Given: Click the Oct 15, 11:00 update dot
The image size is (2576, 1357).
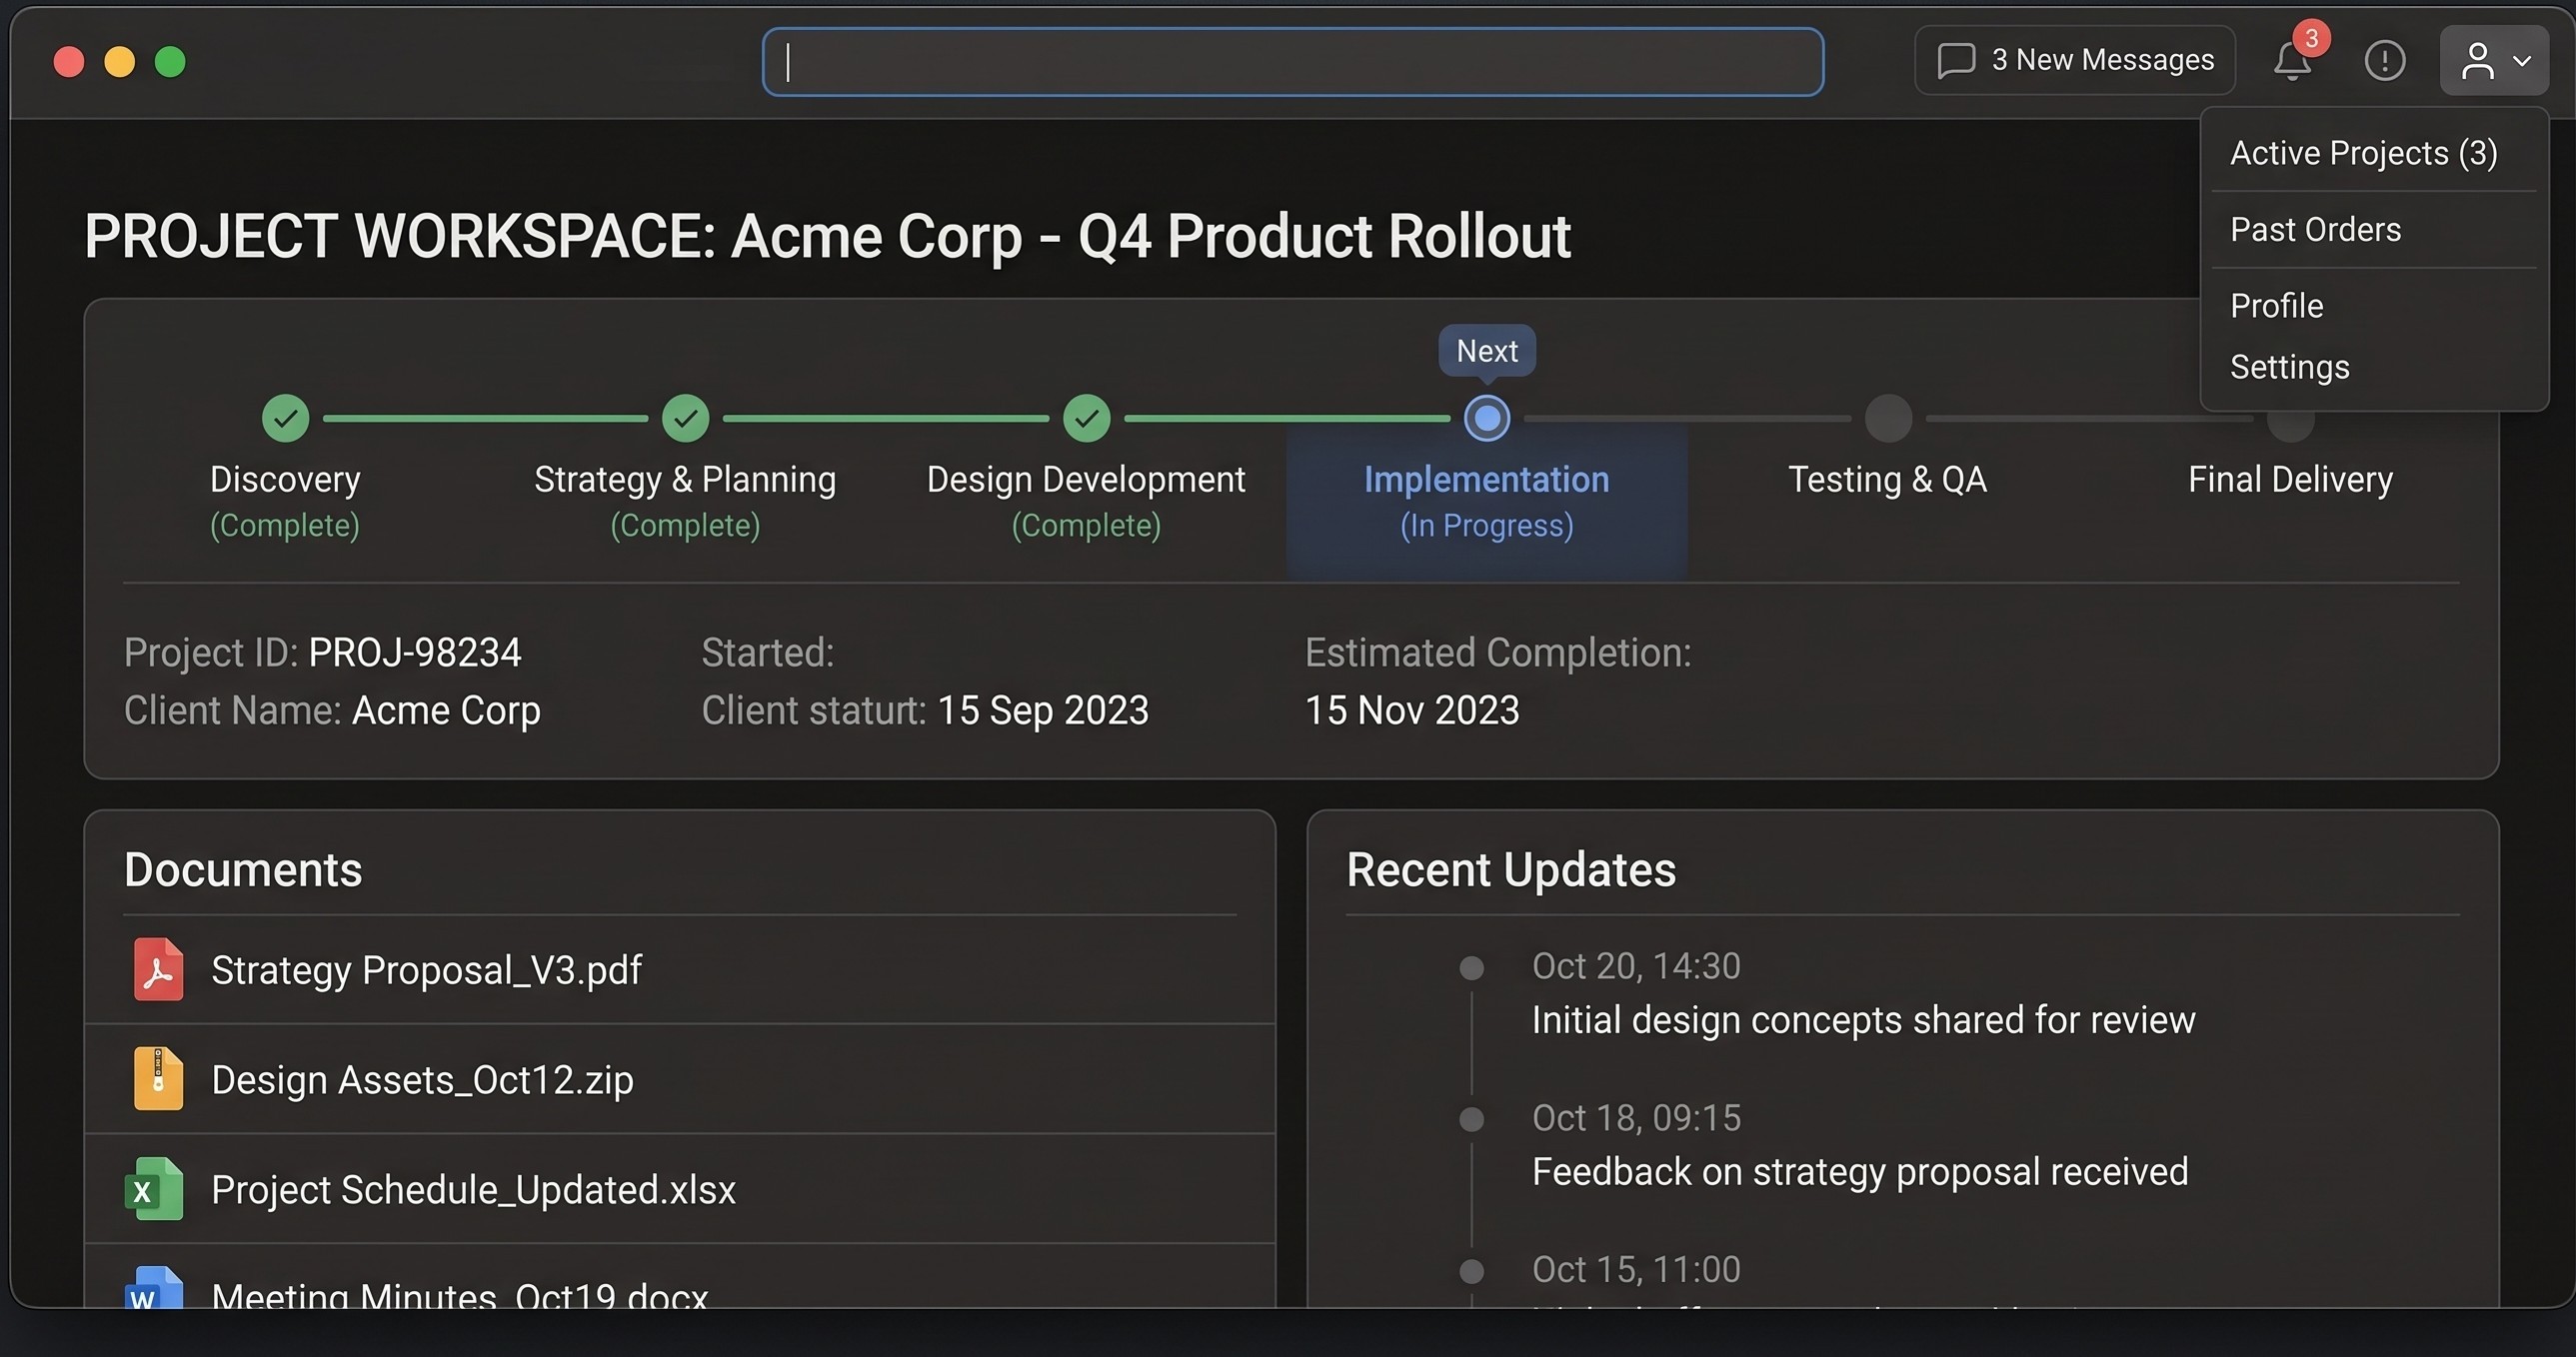Looking at the screenshot, I should tap(1471, 1271).
